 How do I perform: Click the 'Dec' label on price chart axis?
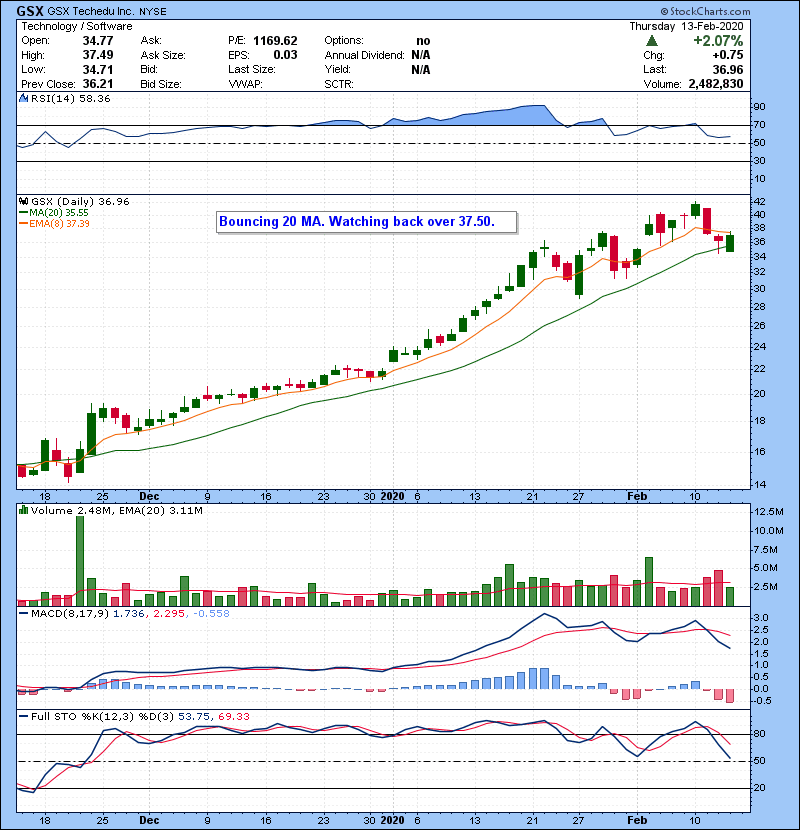pyautogui.click(x=149, y=497)
